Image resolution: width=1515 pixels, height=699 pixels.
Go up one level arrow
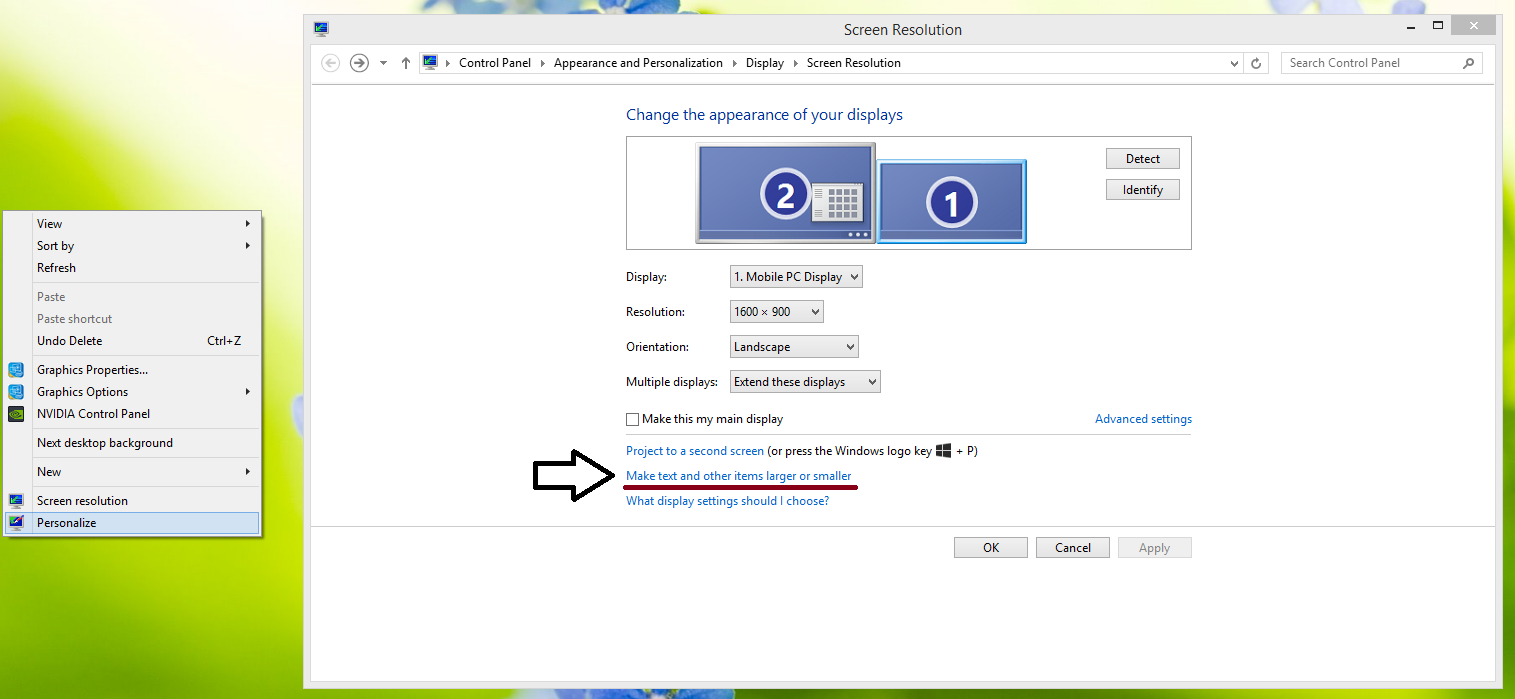pyautogui.click(x=405, y=63)
